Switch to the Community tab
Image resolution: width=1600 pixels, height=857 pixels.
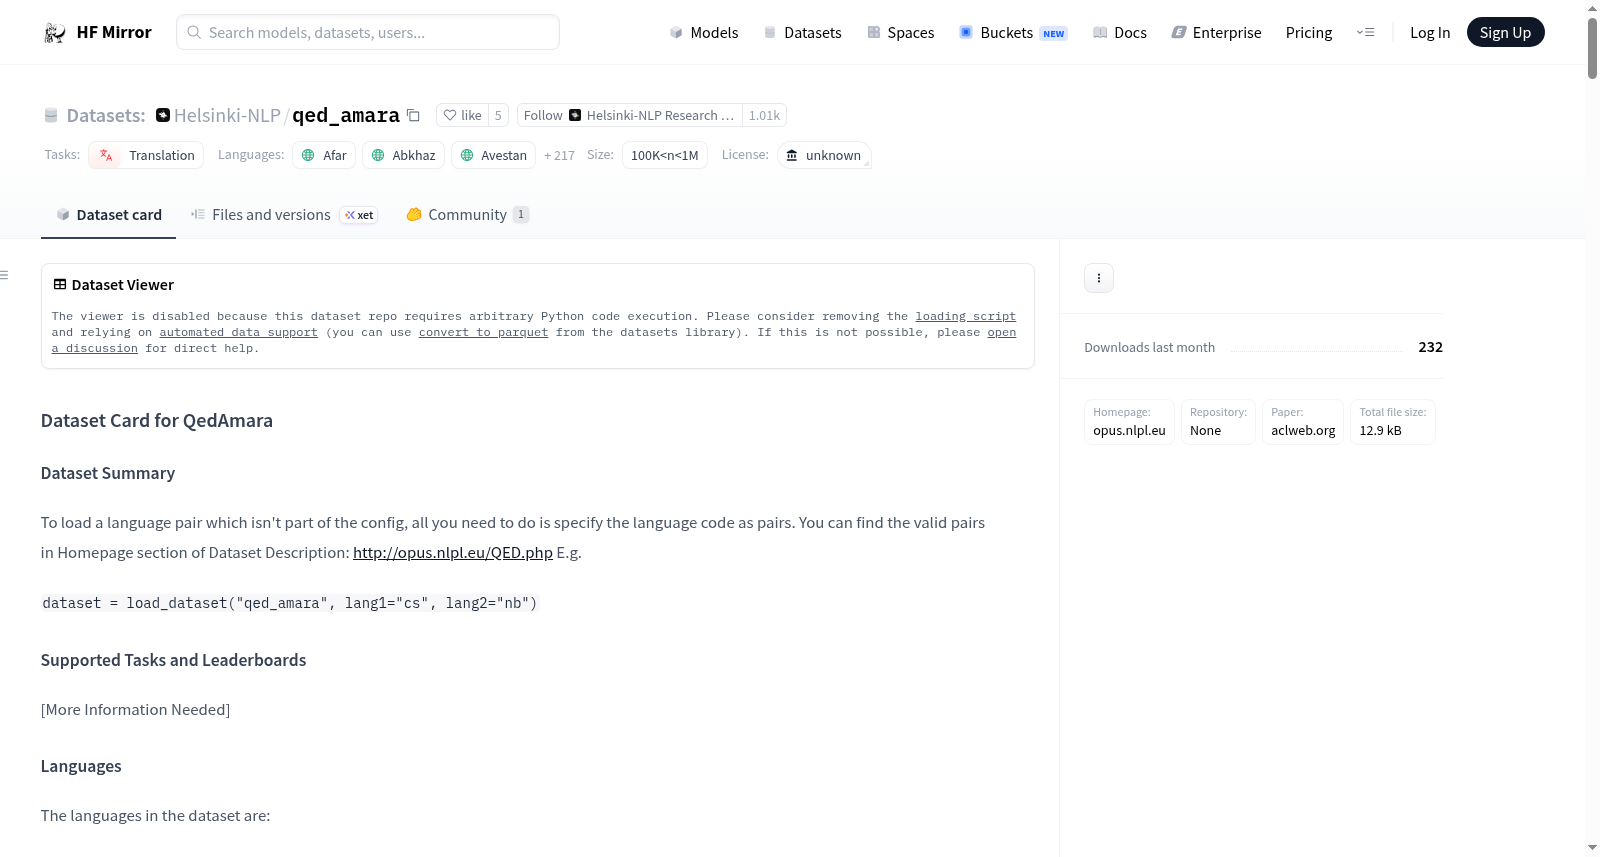pos(467,215)
